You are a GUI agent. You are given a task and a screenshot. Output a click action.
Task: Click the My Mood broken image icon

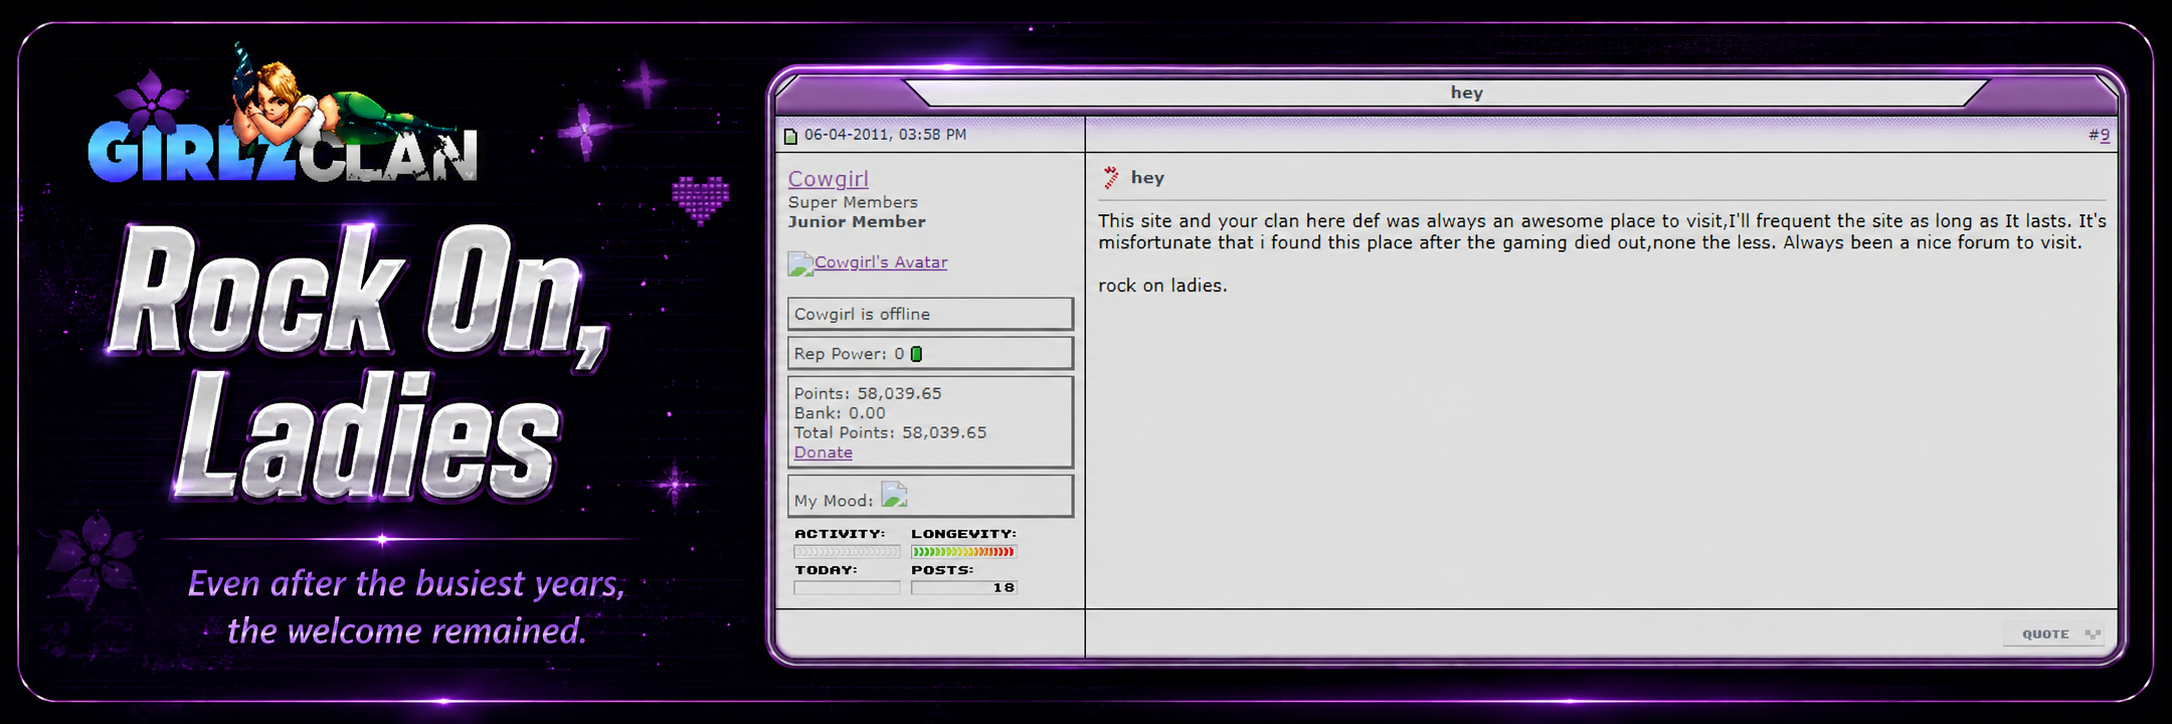(x=894, y=495)
